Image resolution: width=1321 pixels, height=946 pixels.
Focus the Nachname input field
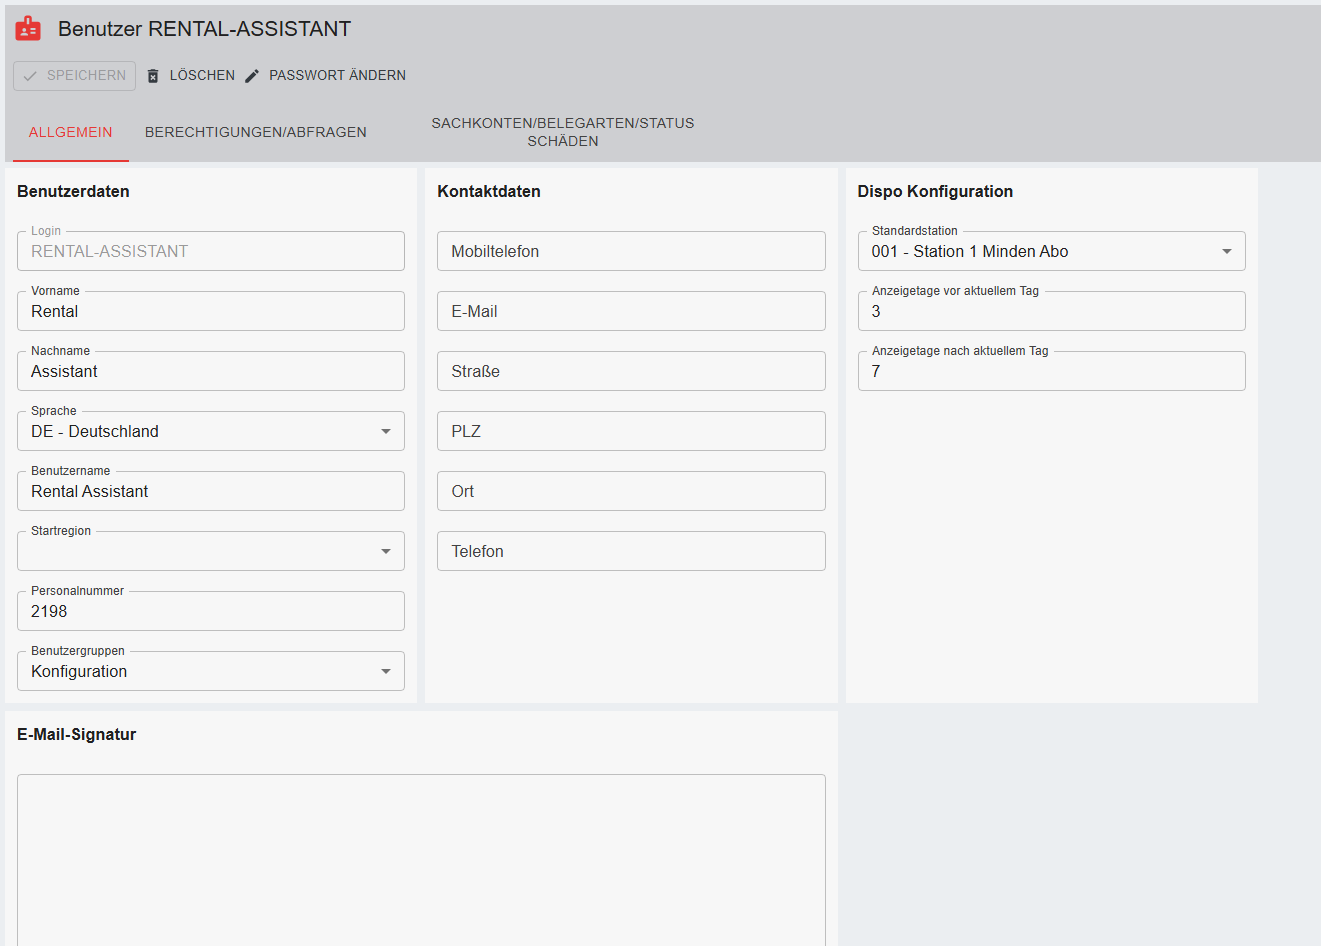click(x=210, y=372)
